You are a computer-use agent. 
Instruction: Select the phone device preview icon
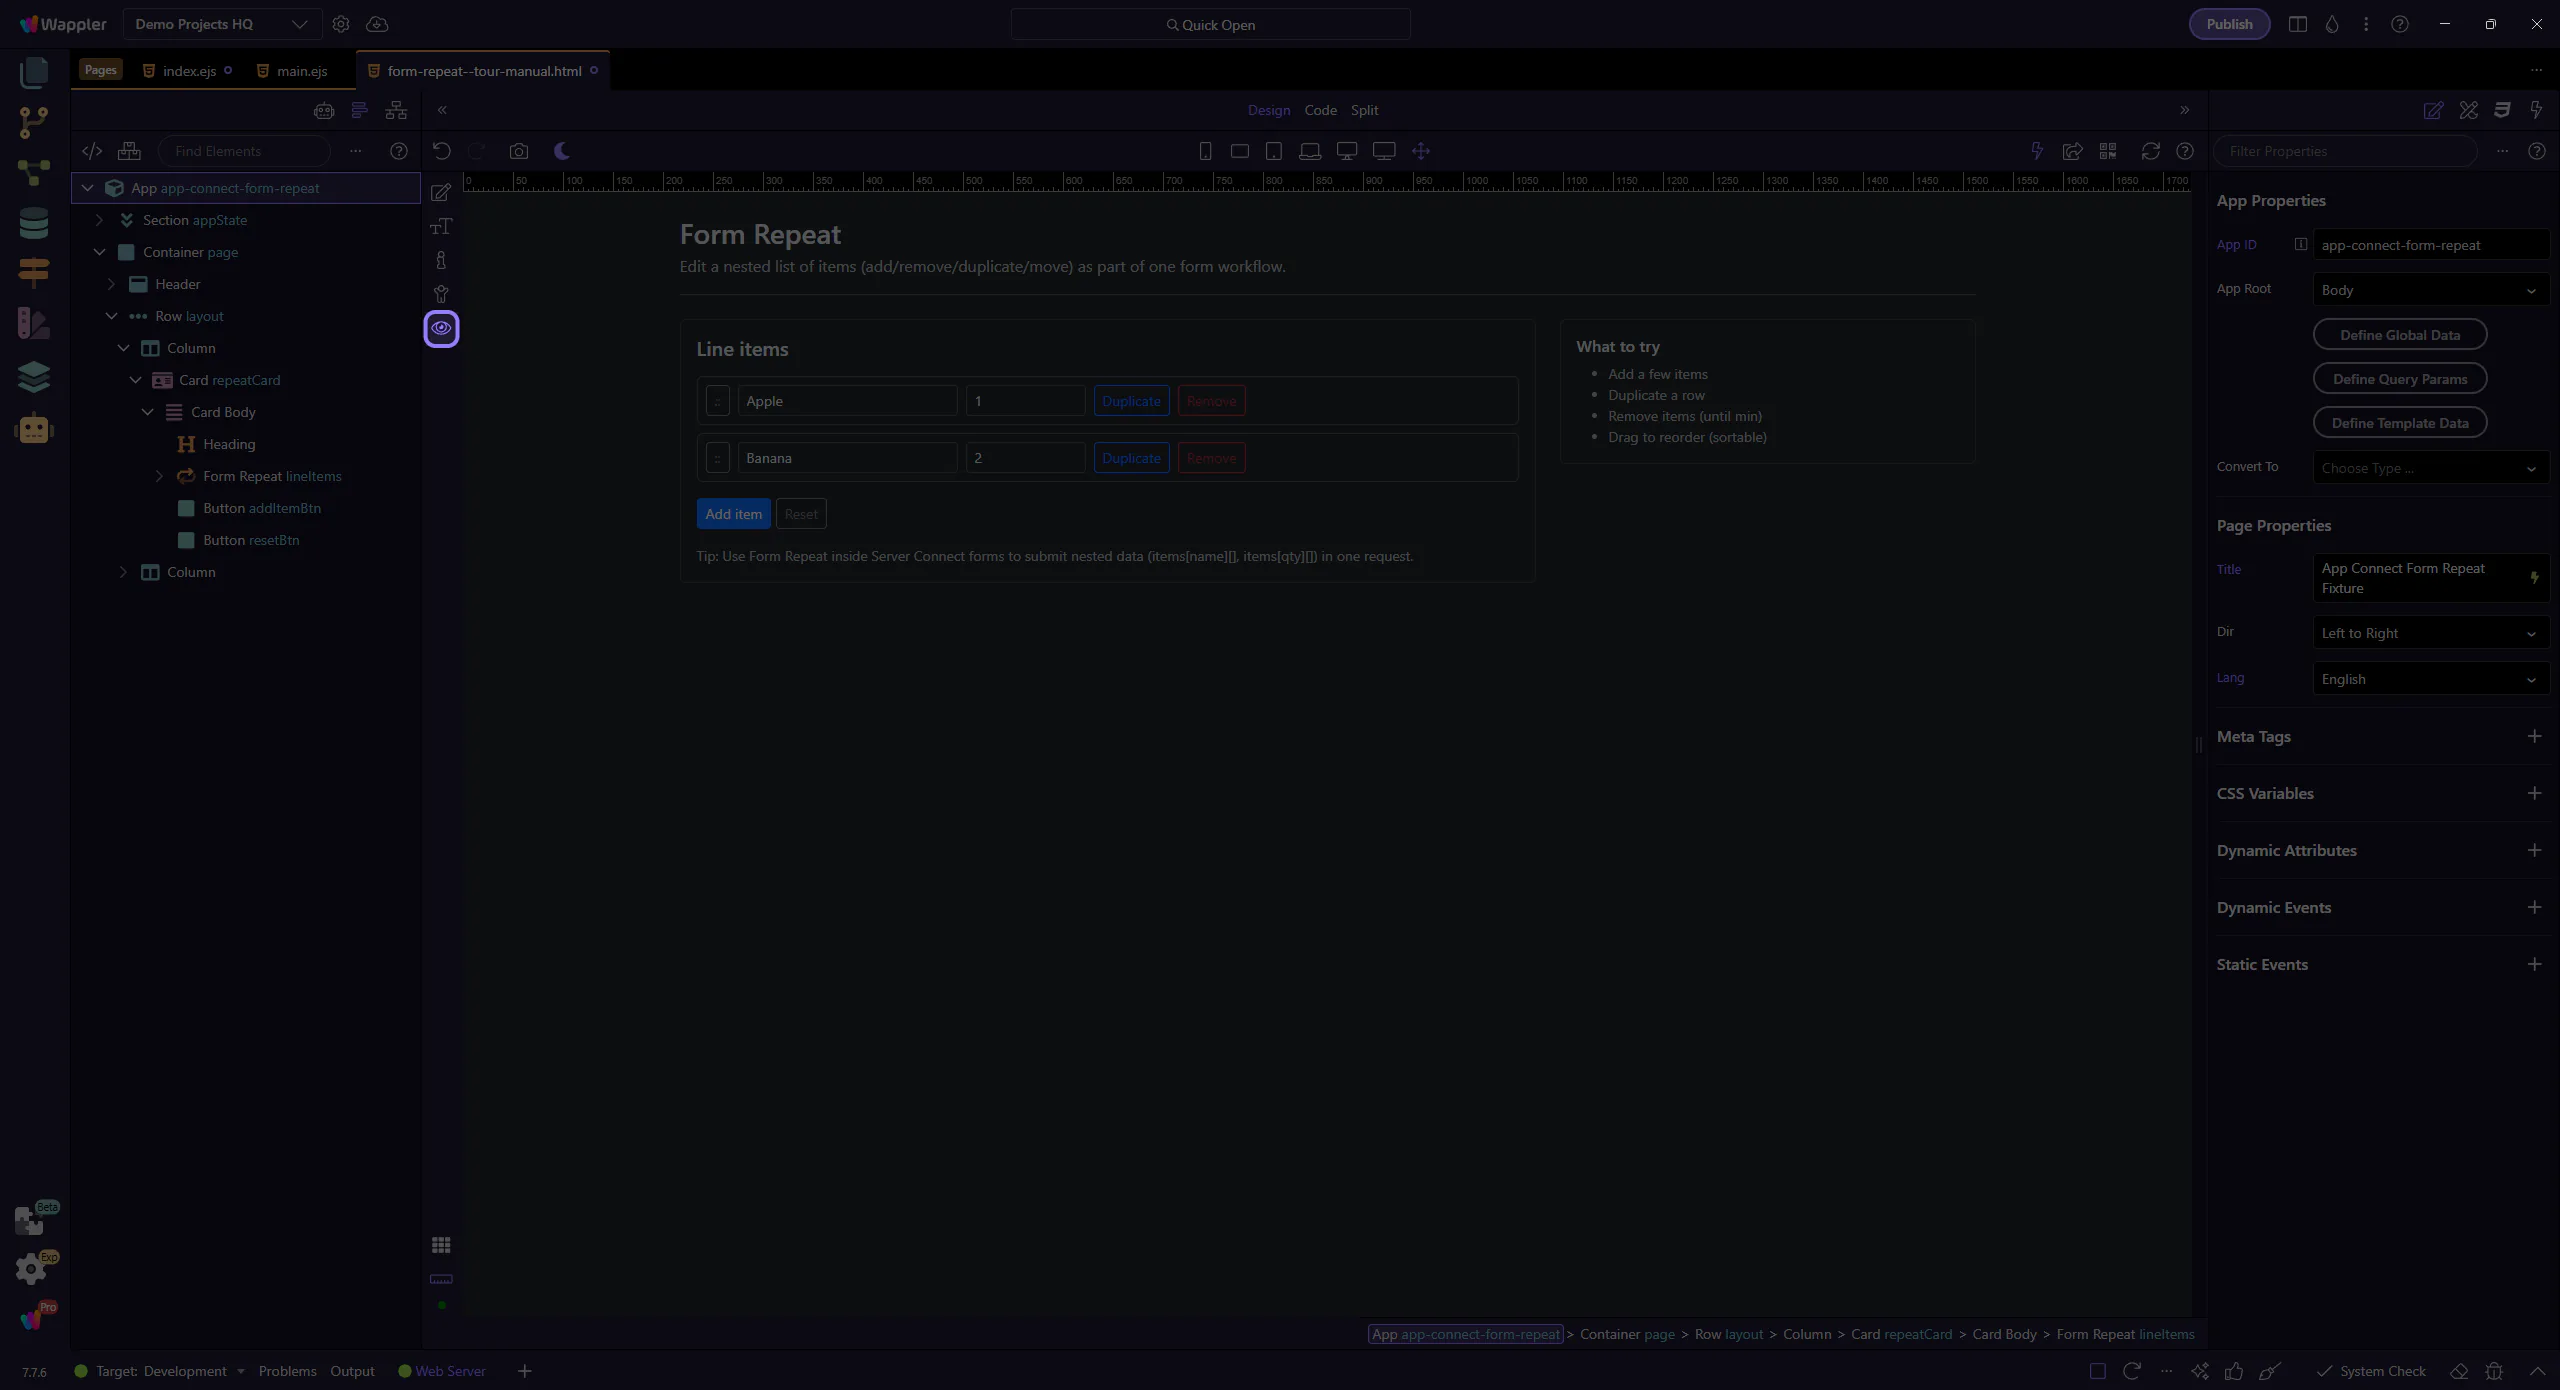point(1205,151)
